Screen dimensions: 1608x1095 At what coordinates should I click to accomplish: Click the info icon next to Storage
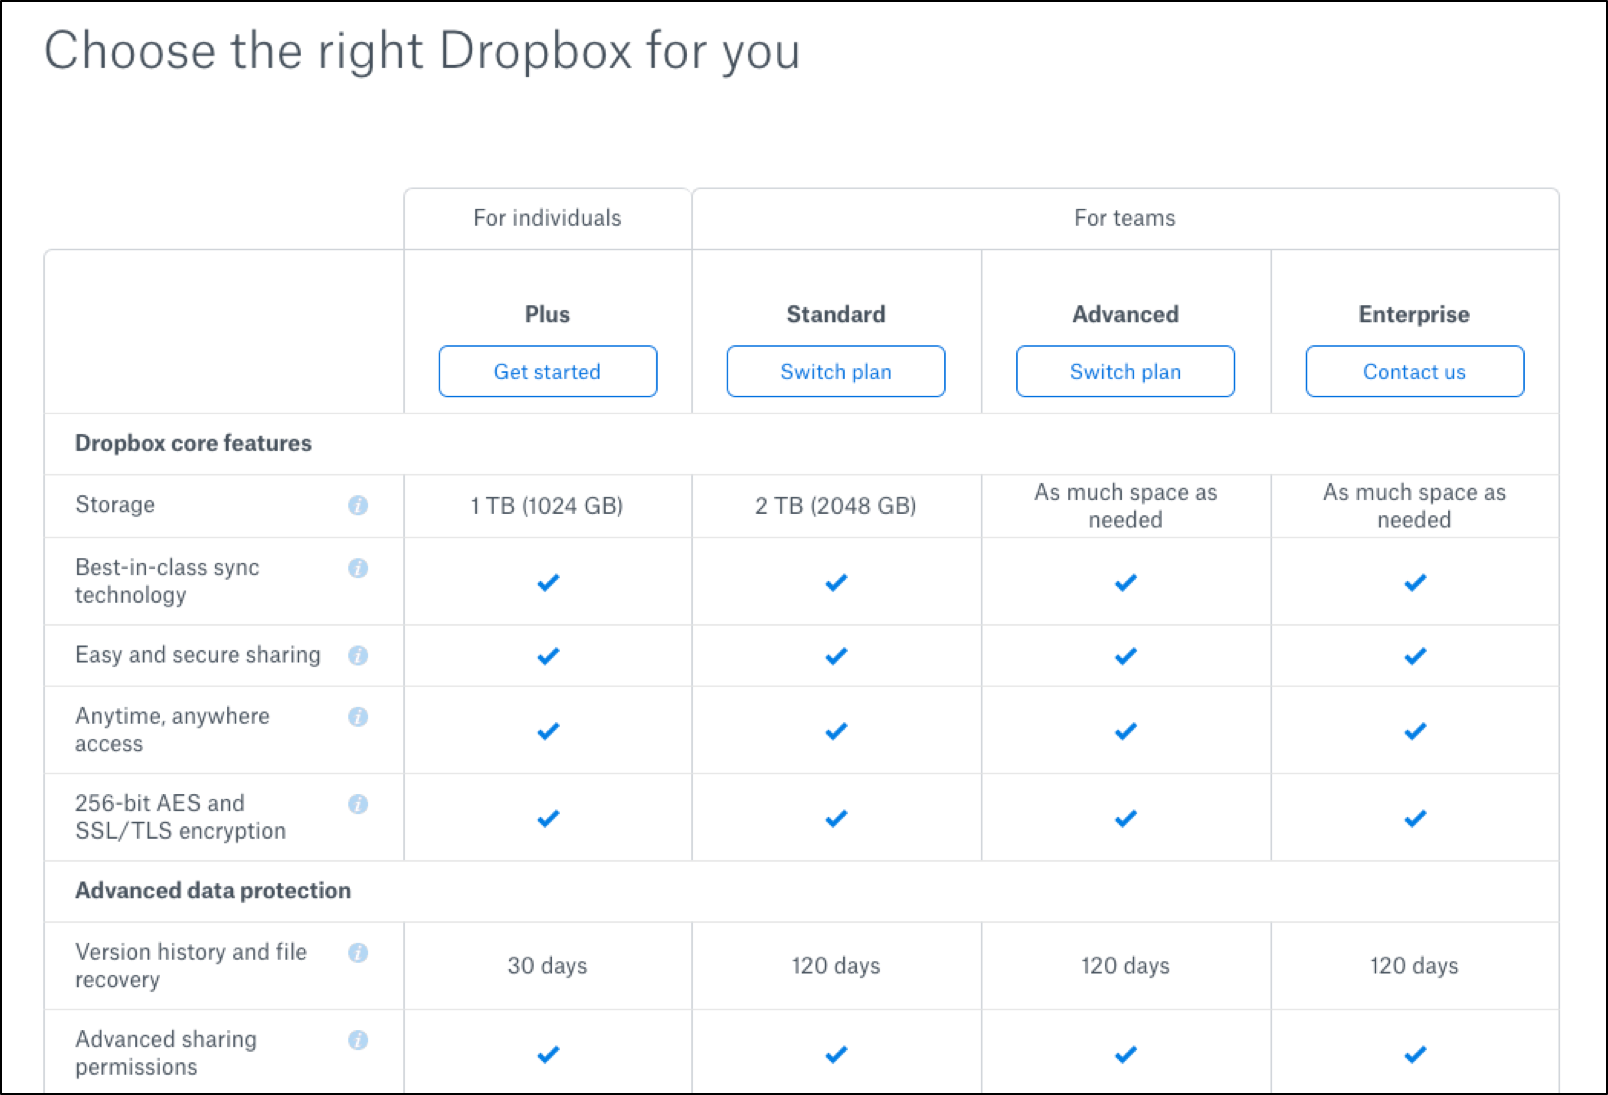tap(358, 505)
